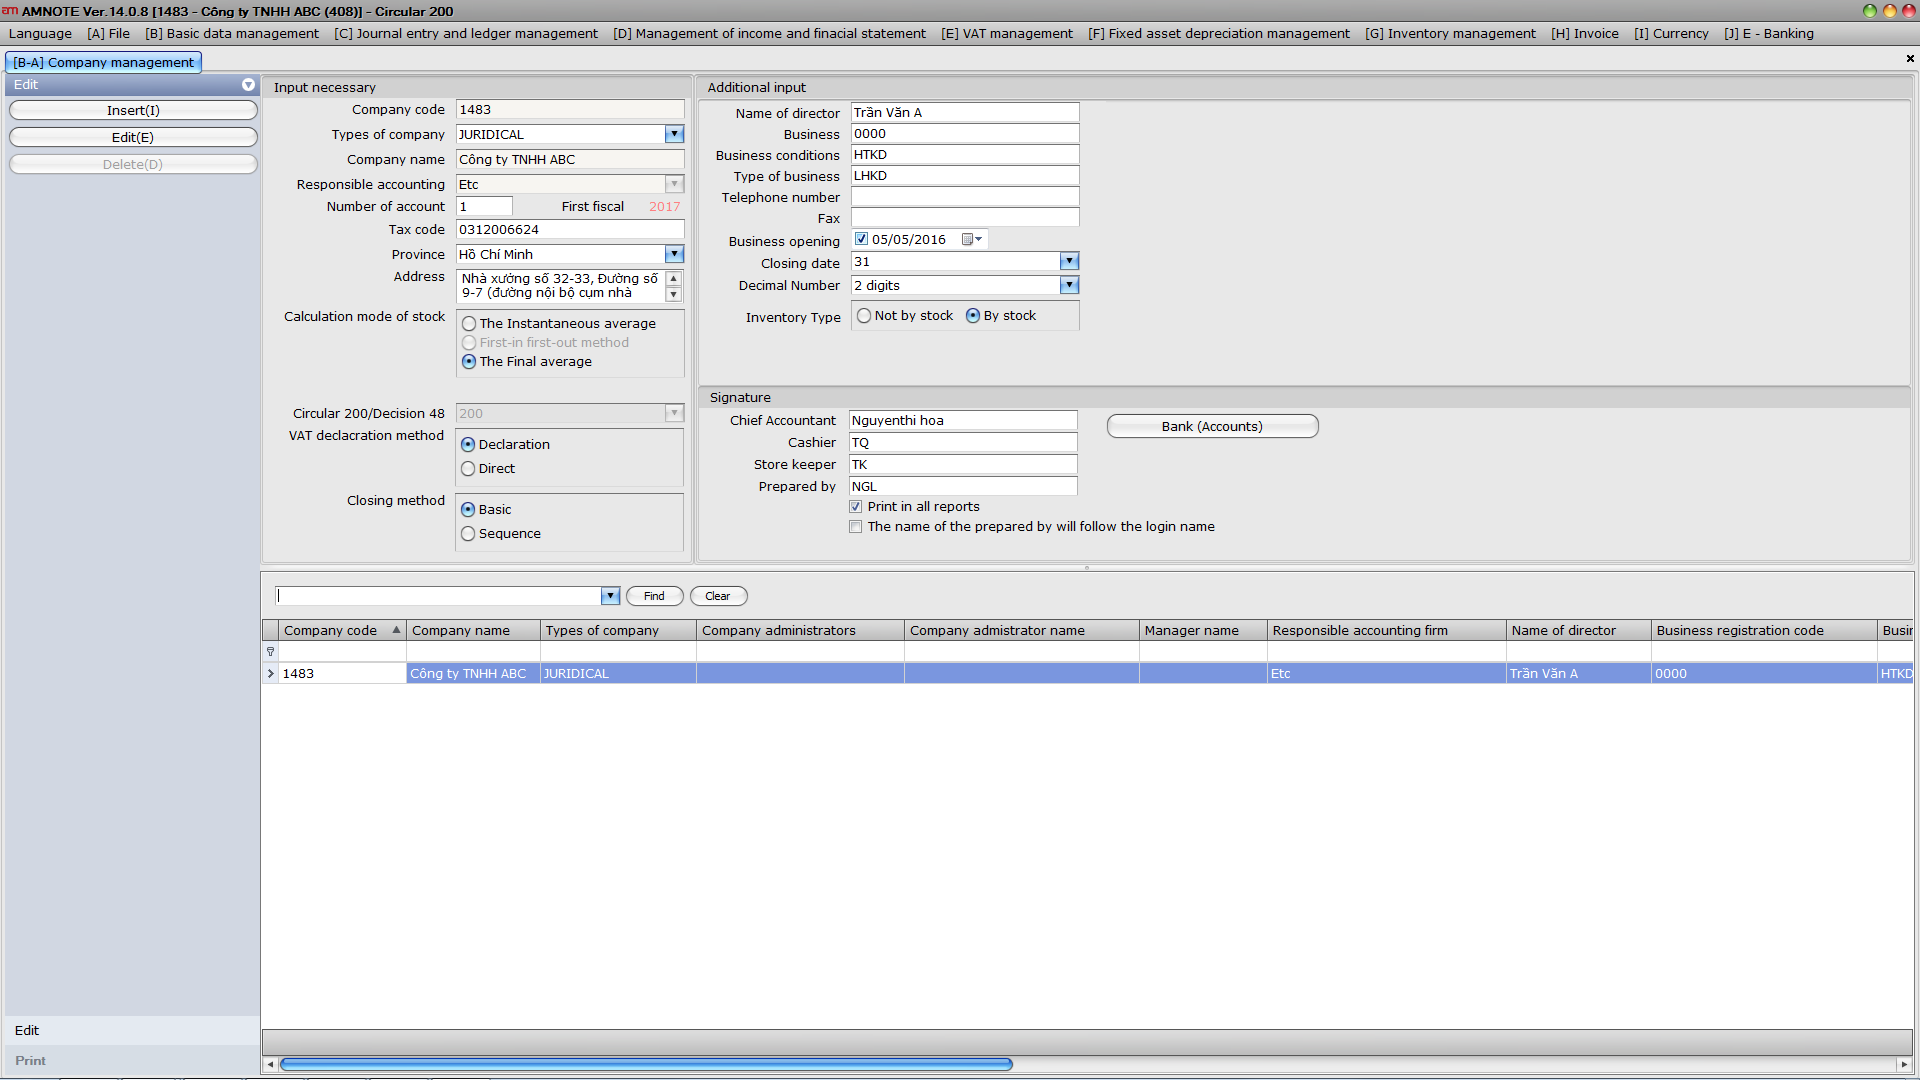Open the Closing date dropdown
1920x1080 pixels.
click(1069, 262)
